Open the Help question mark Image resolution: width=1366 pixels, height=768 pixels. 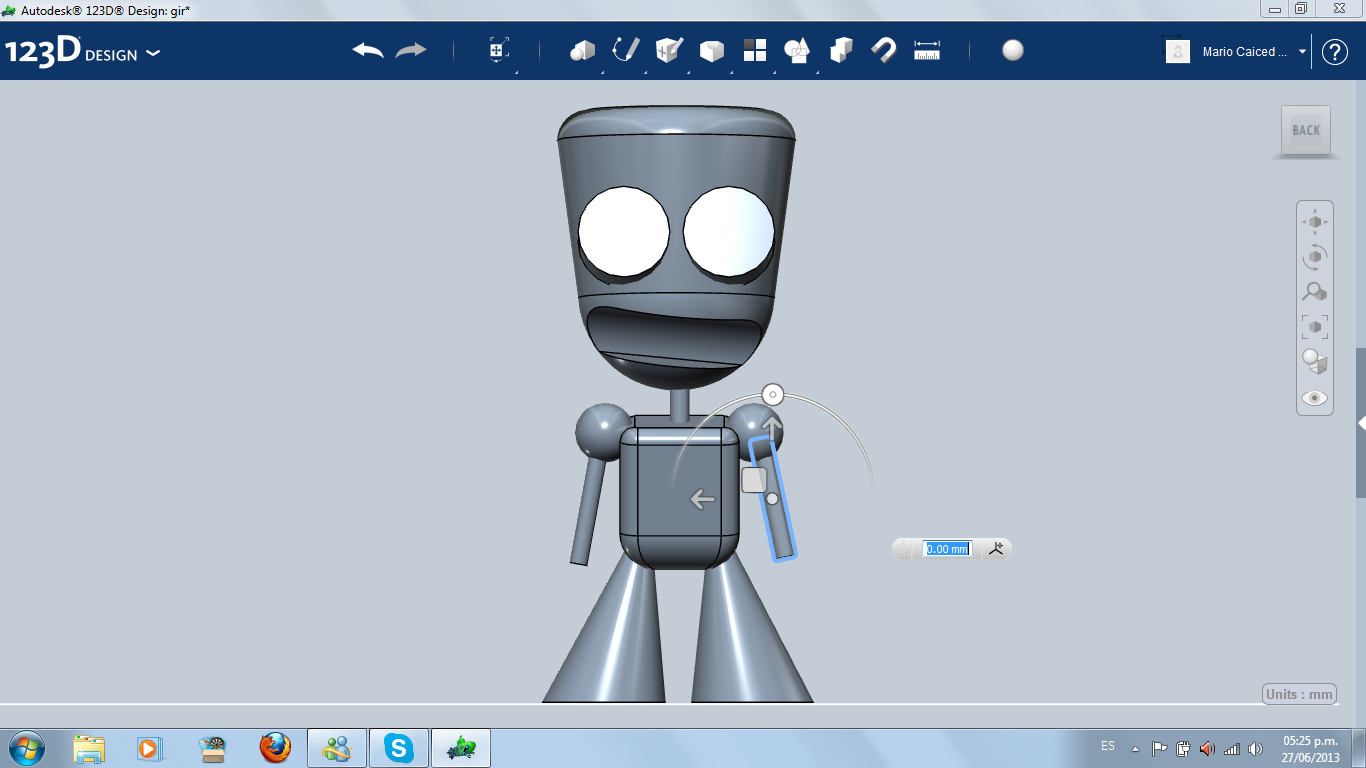pyautogui.click(x=1335, y=52)
